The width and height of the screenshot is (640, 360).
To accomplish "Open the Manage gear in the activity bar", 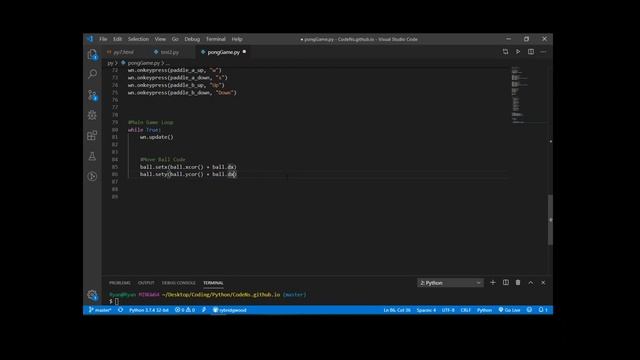I will point(92,295).
